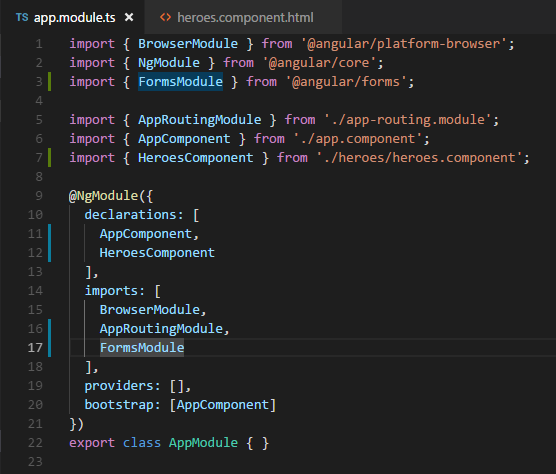Click line number 17 in the gutter
This screenshot has width=556, height=474.
pyautogui.click(x=35, y=347)
